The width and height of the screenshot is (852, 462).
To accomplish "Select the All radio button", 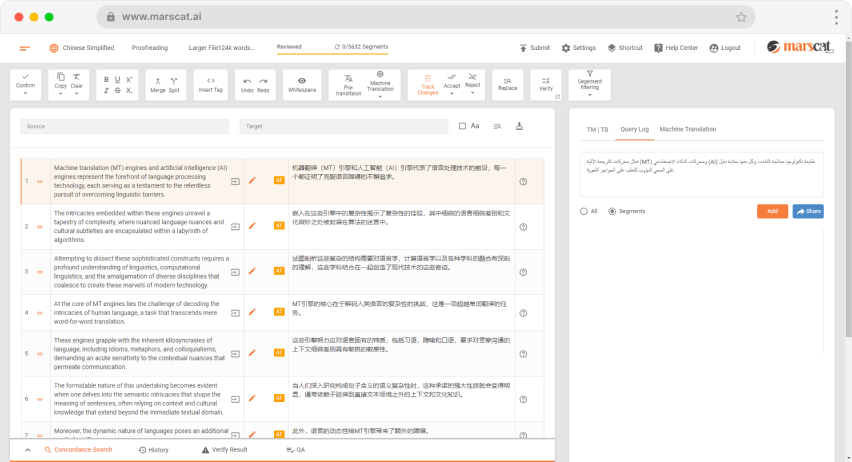I will (584, 211).
